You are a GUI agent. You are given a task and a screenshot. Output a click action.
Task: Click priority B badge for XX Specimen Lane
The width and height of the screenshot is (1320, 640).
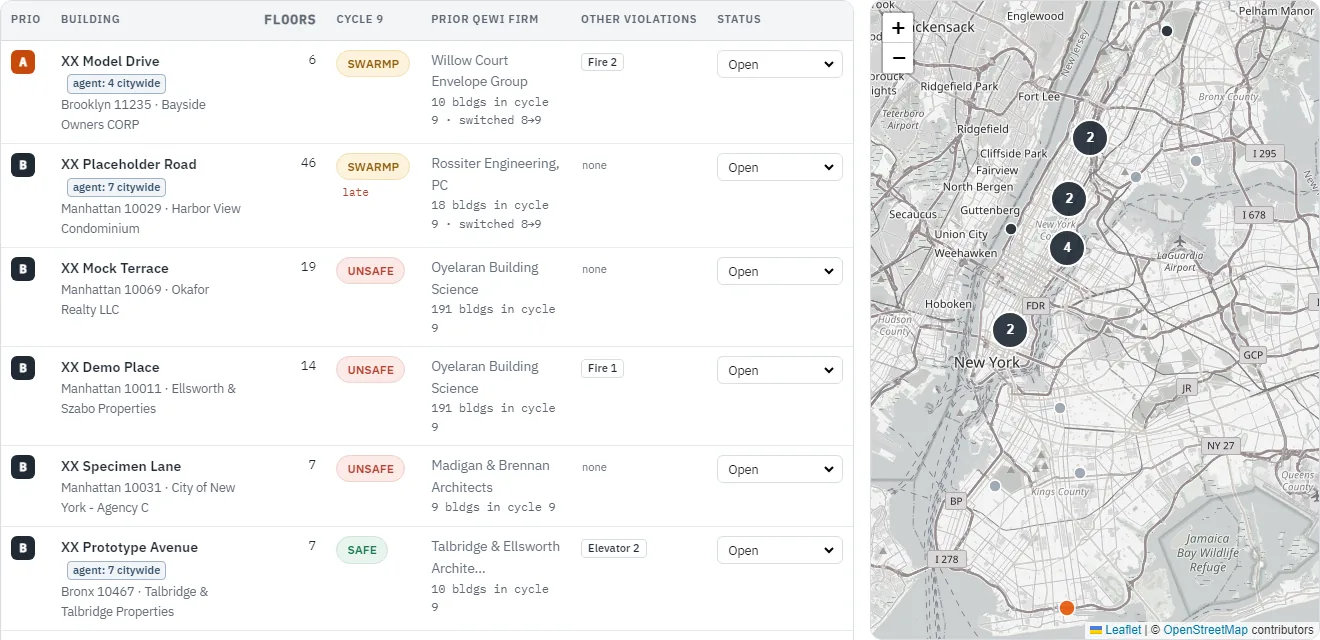click(x=23, y=467)
